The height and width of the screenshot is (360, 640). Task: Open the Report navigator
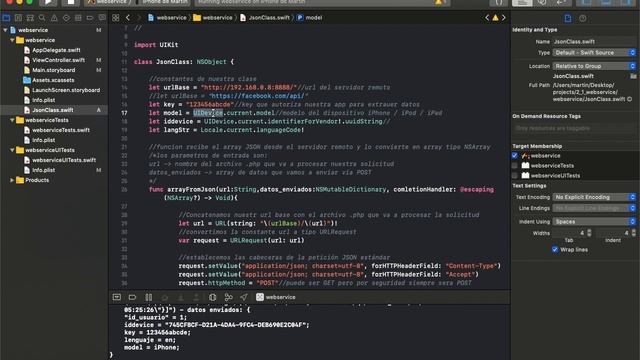click(x=102, y=18)
